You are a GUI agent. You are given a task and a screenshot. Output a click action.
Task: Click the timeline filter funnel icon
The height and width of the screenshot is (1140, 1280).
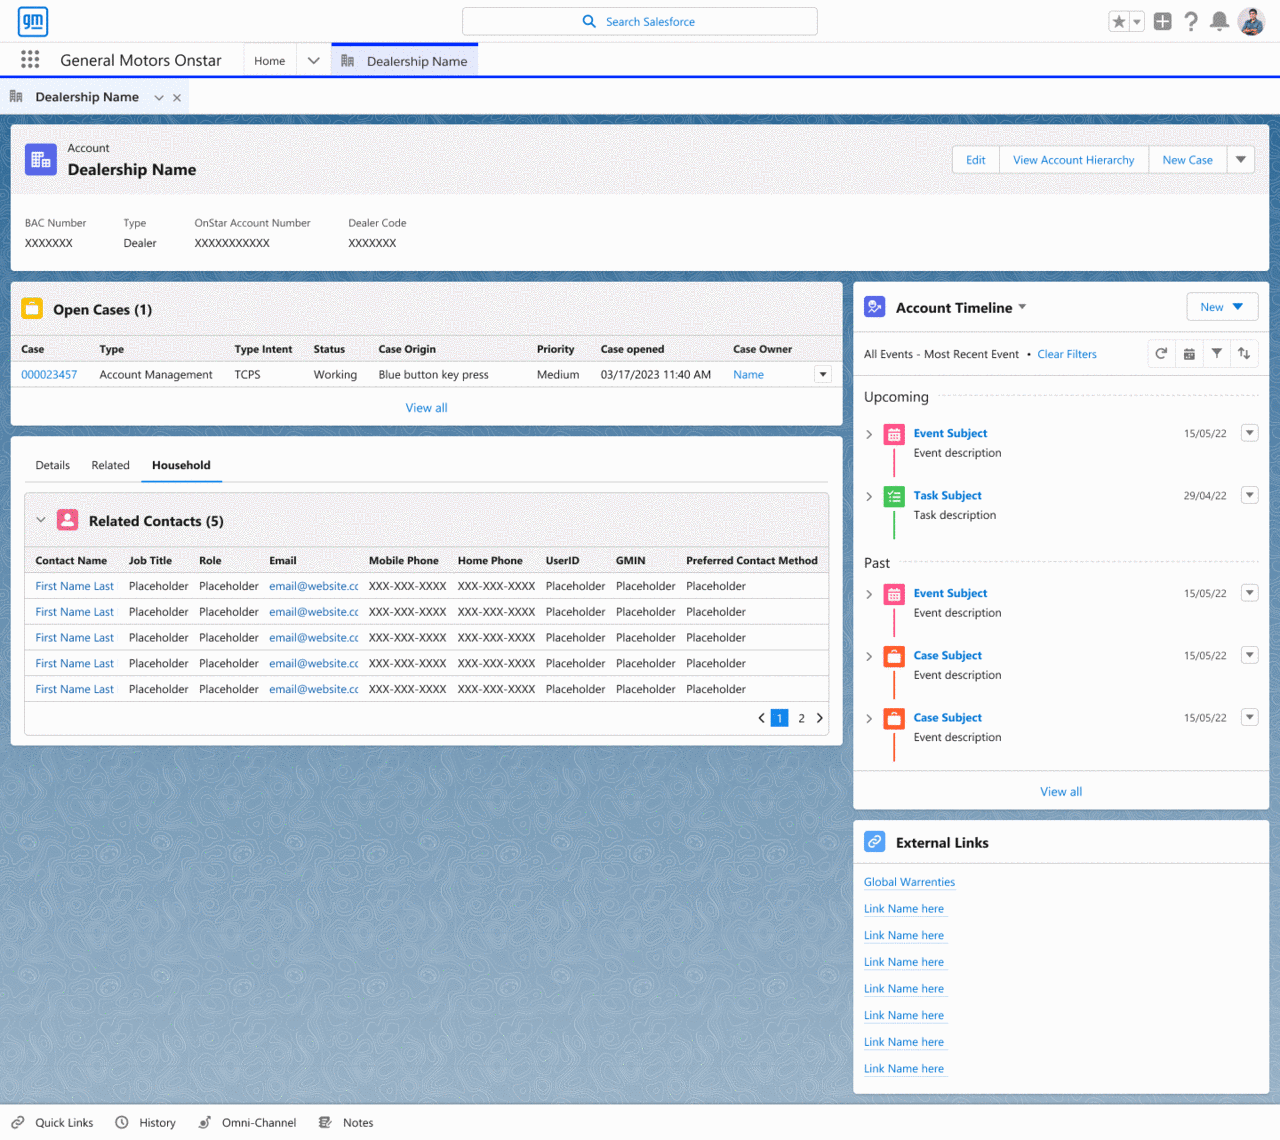[1216, 354]
